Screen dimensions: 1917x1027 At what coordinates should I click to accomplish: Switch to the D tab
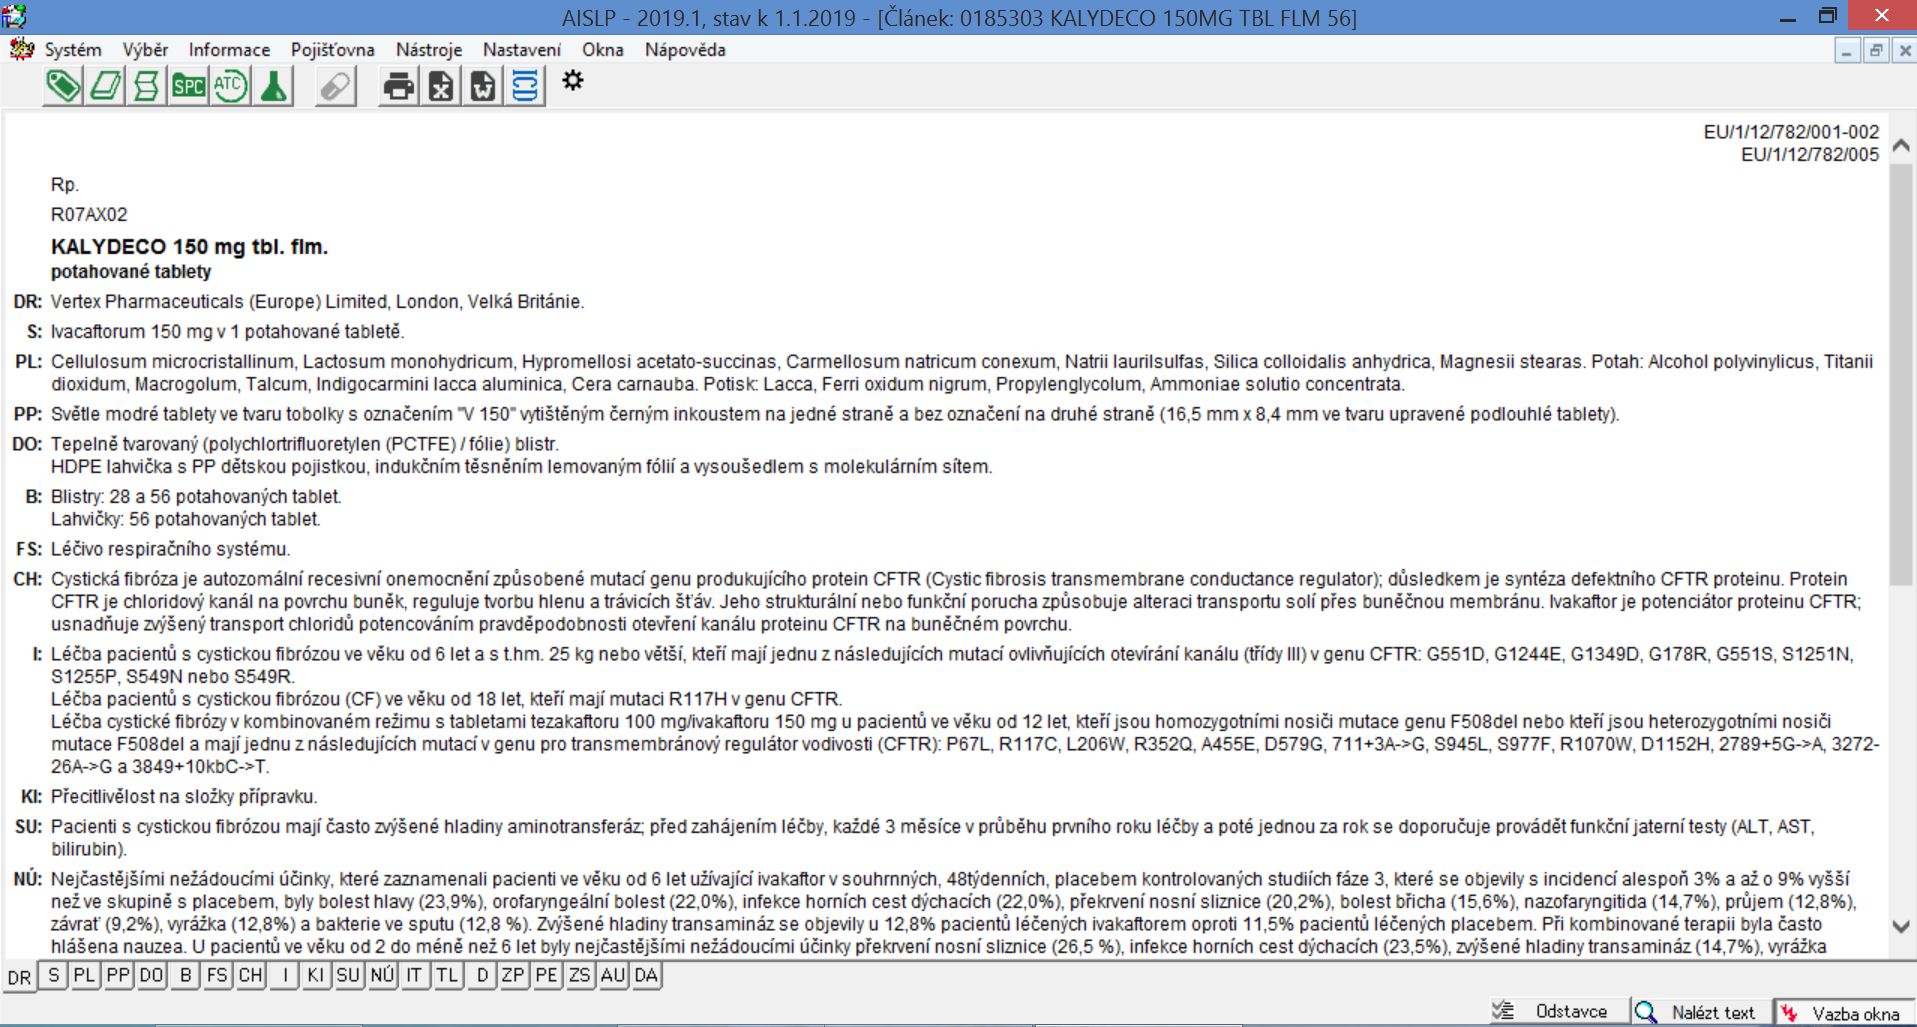pyautogui.click(x=481, y=975)
